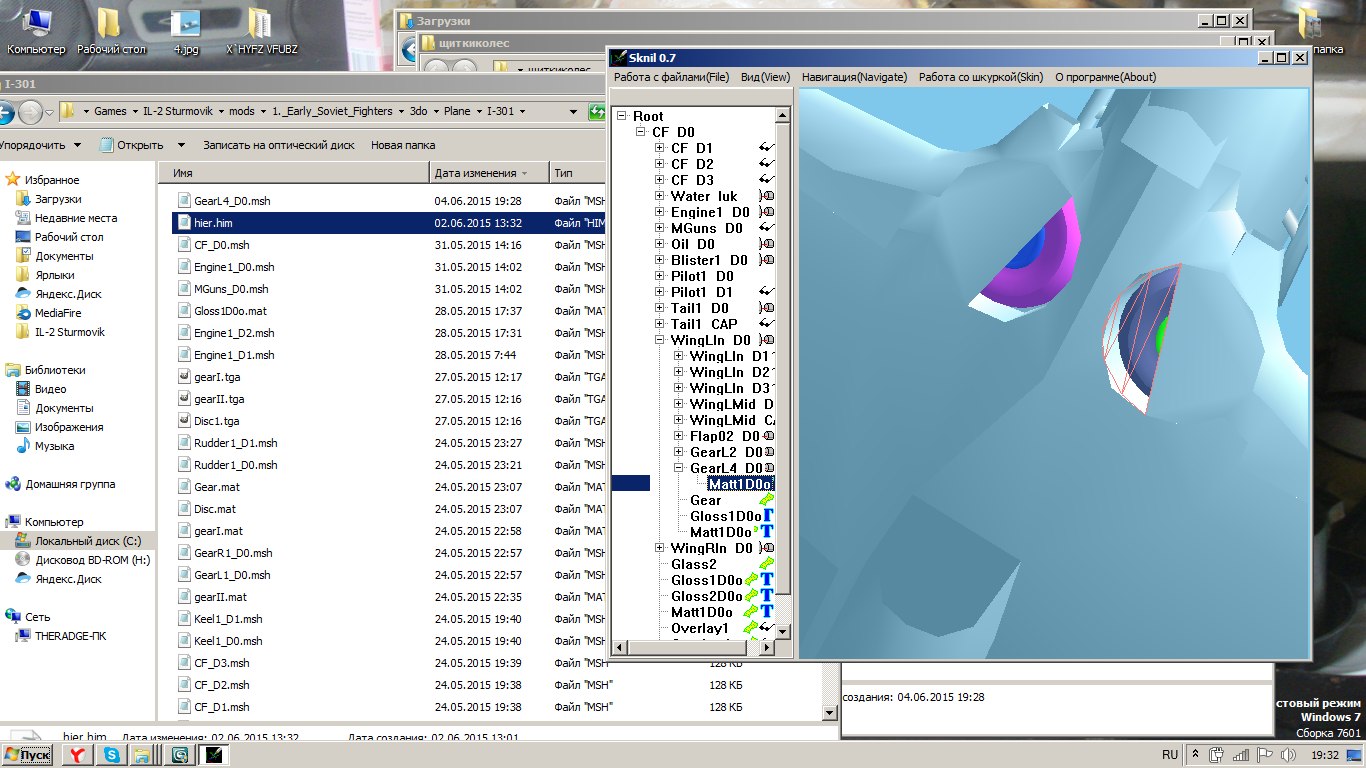1366x768 pixels.
Task: Expand the Tail1 CAP tree node
Action: click(x=660, y=324)
